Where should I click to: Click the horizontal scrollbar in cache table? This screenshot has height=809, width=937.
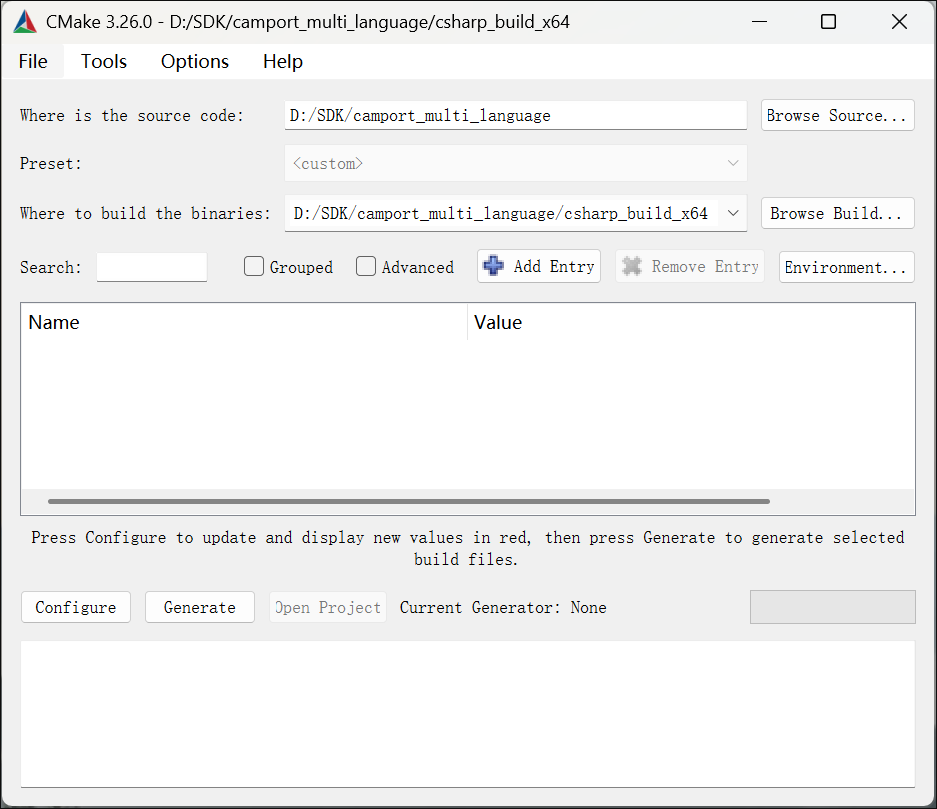tap(409, 501)
